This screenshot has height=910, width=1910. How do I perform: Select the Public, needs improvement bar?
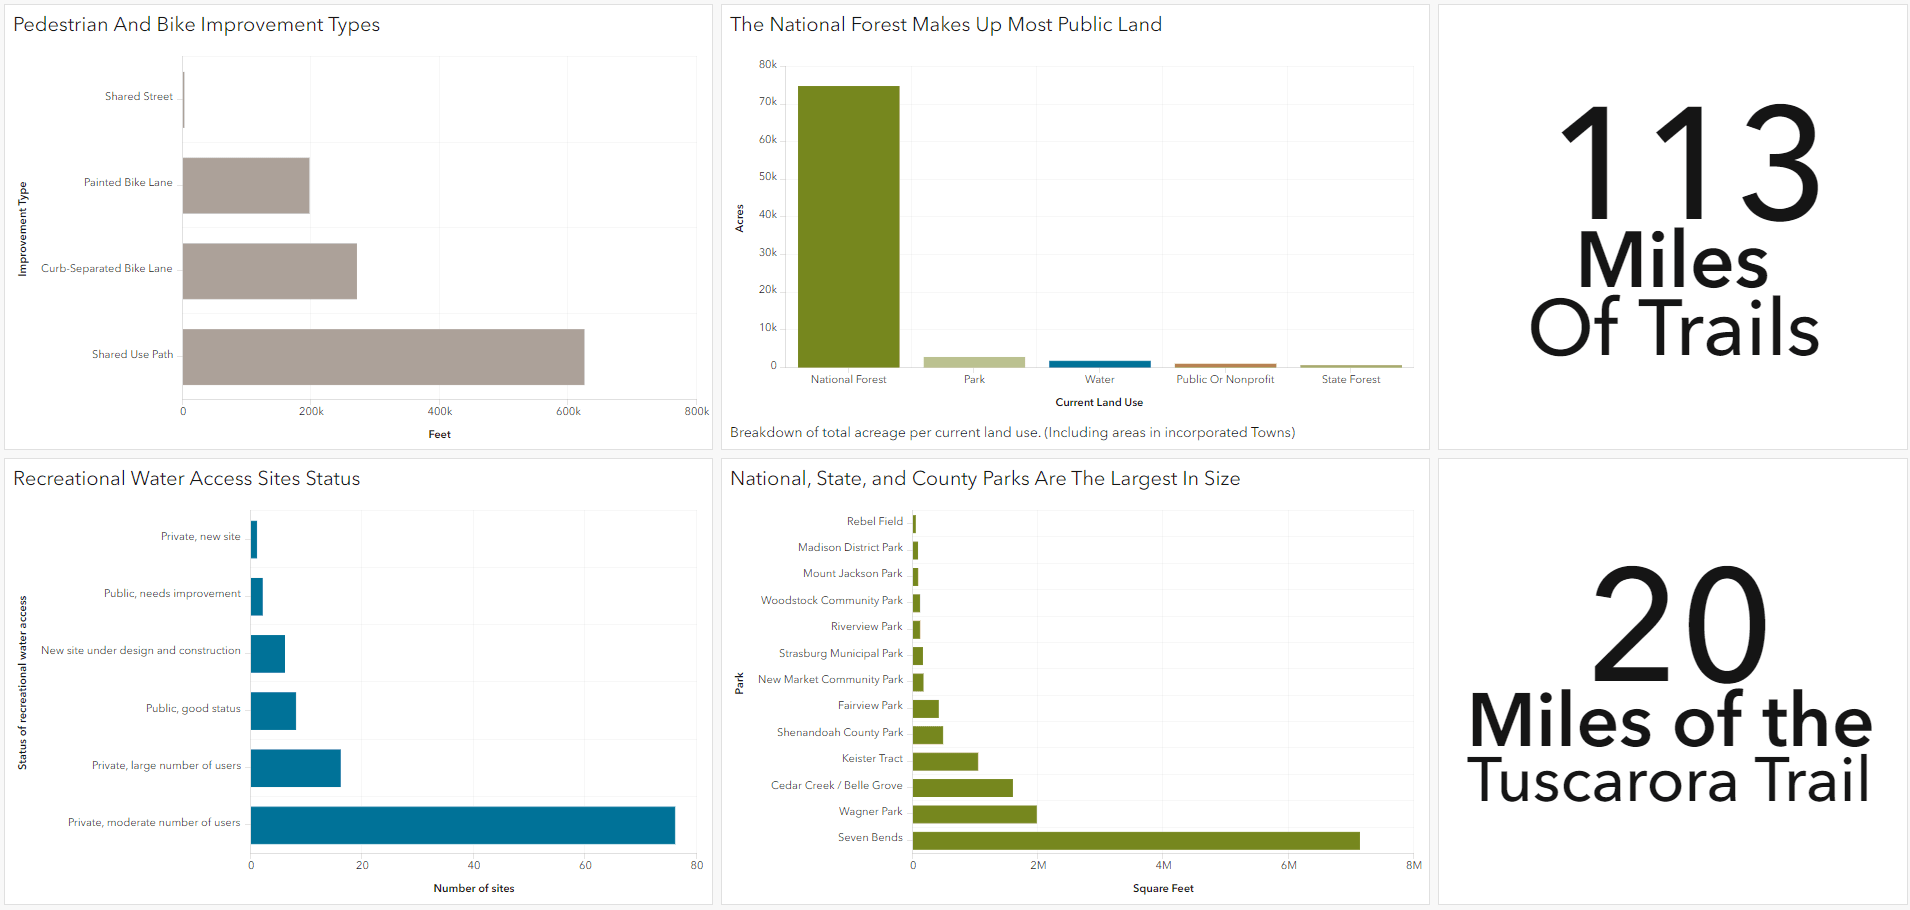(x=257, y=597)
